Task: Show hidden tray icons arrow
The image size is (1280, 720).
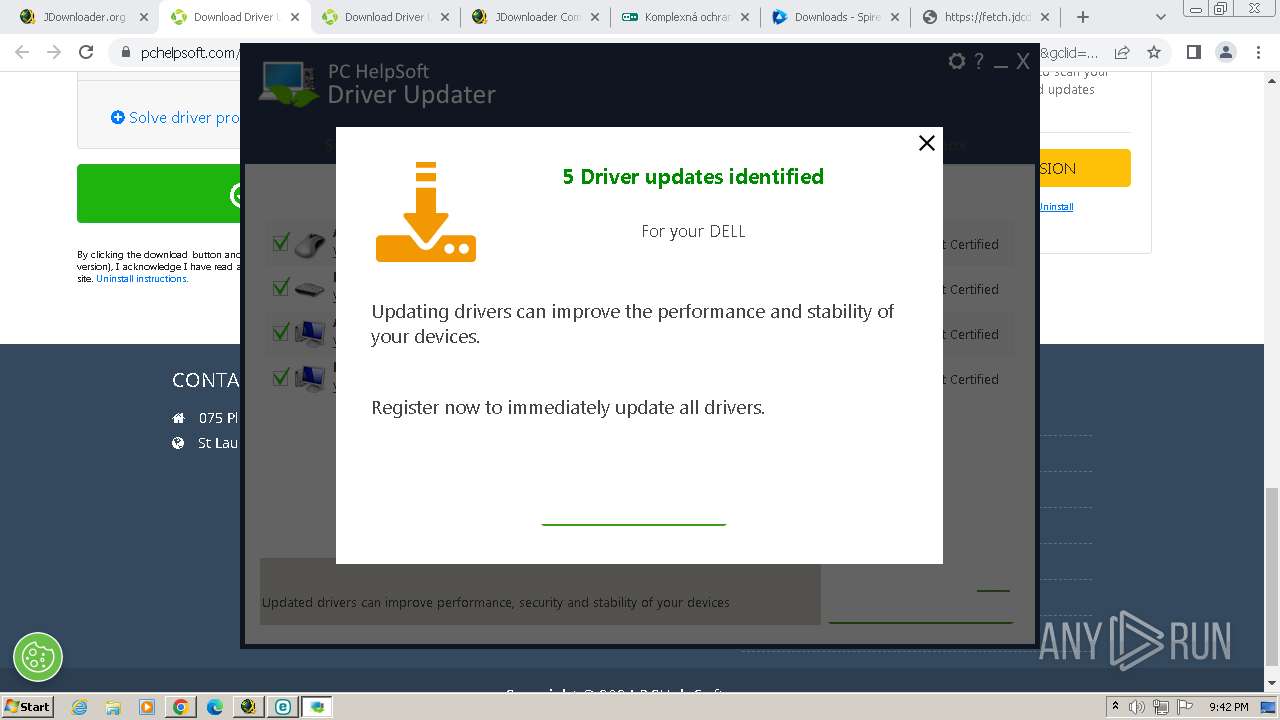Action: (x=1116, y=706)
